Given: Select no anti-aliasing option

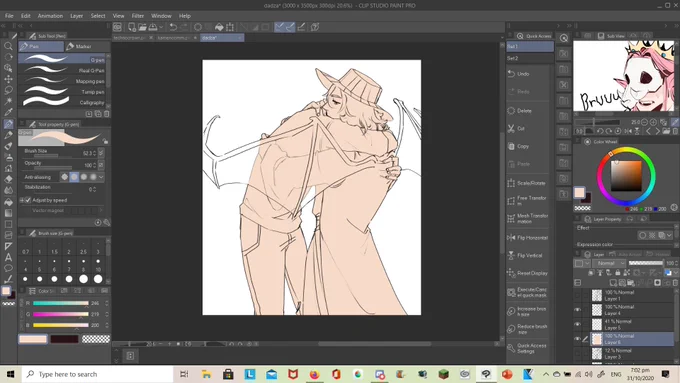Looking at the screenshot, I should click(x=65, y=177).
